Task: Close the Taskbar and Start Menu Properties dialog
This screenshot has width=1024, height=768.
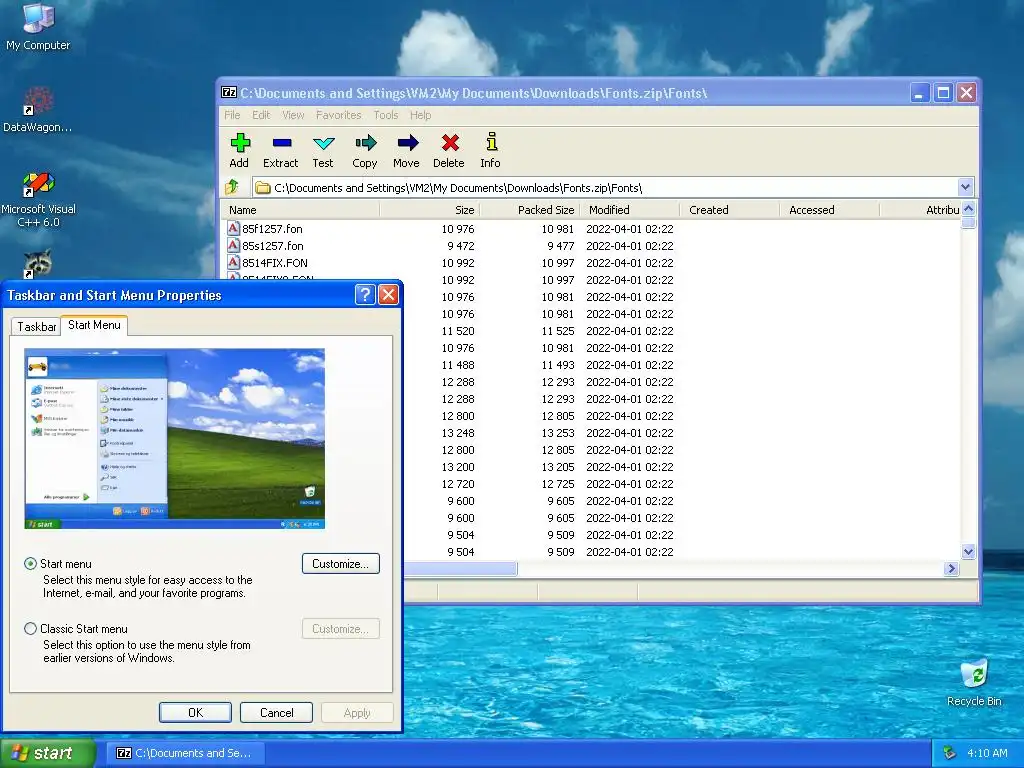Action: point(389,295)
